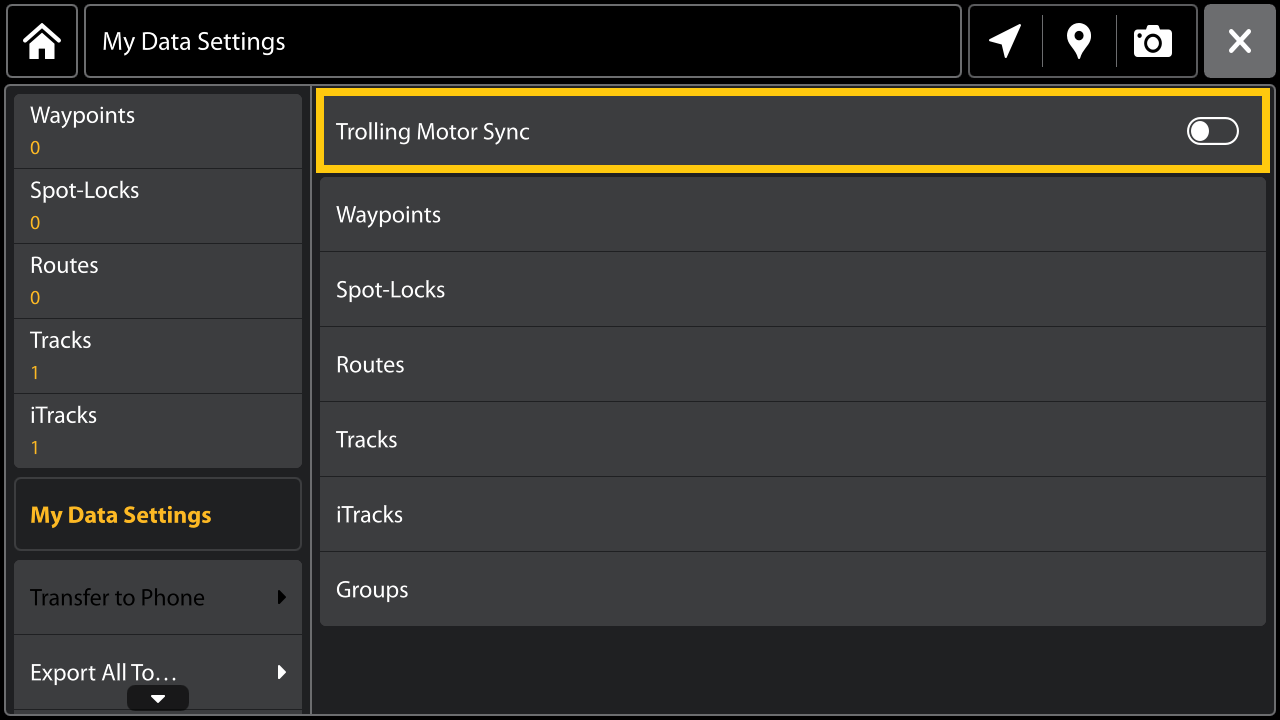Show more sidebar items with down arrow
Viewport: 1280px width, 720px height.
158,698
